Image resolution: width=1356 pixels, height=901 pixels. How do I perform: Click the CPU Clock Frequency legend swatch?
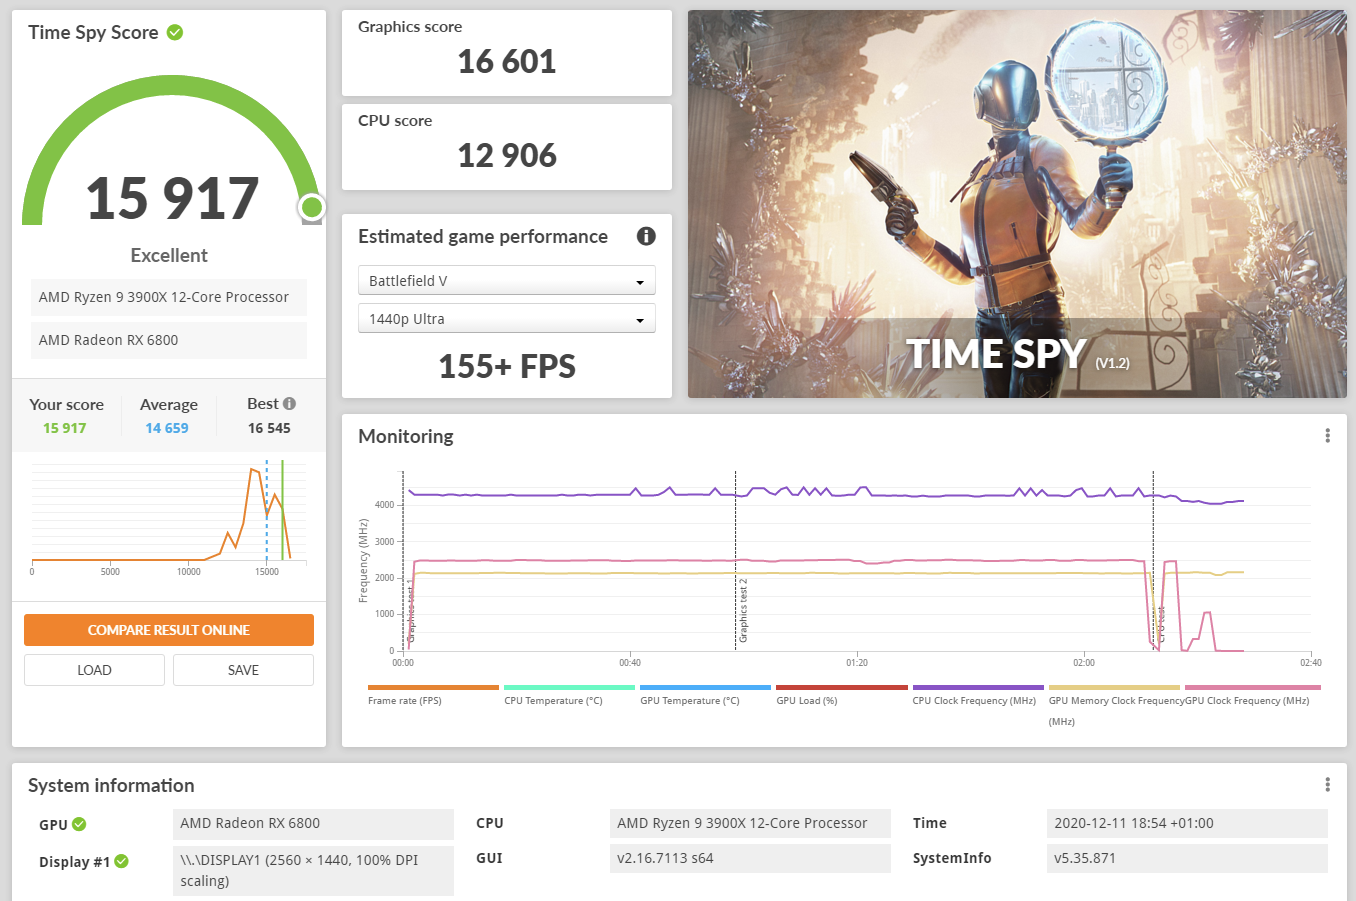coord(978,688)
